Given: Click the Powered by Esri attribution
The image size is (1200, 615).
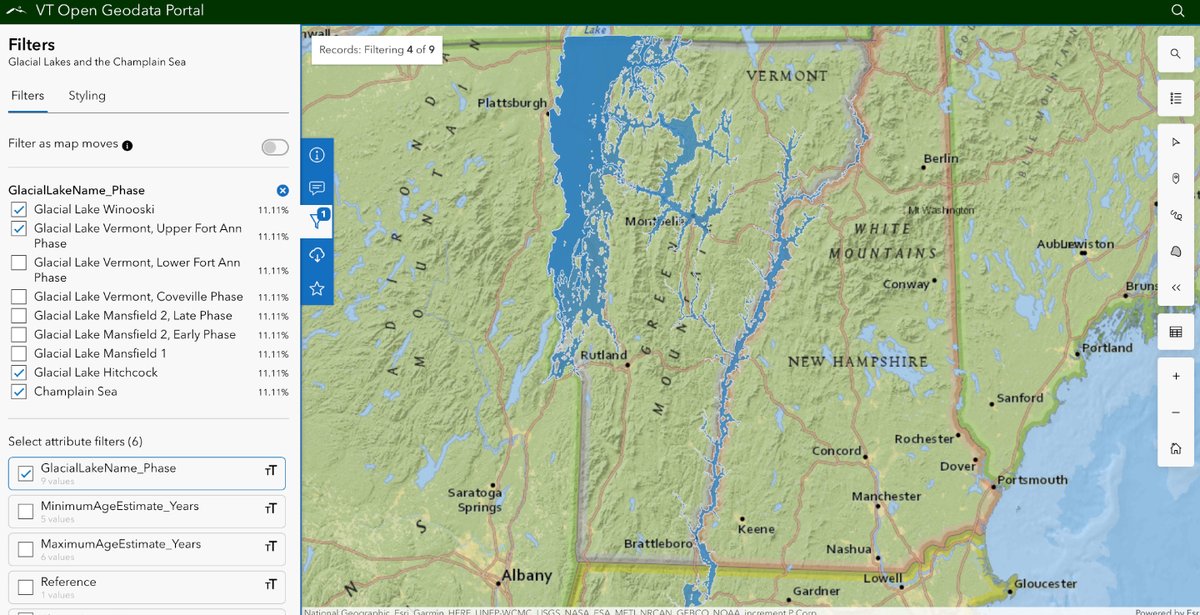Looking at the screenshot, I should coord(1167,611).
